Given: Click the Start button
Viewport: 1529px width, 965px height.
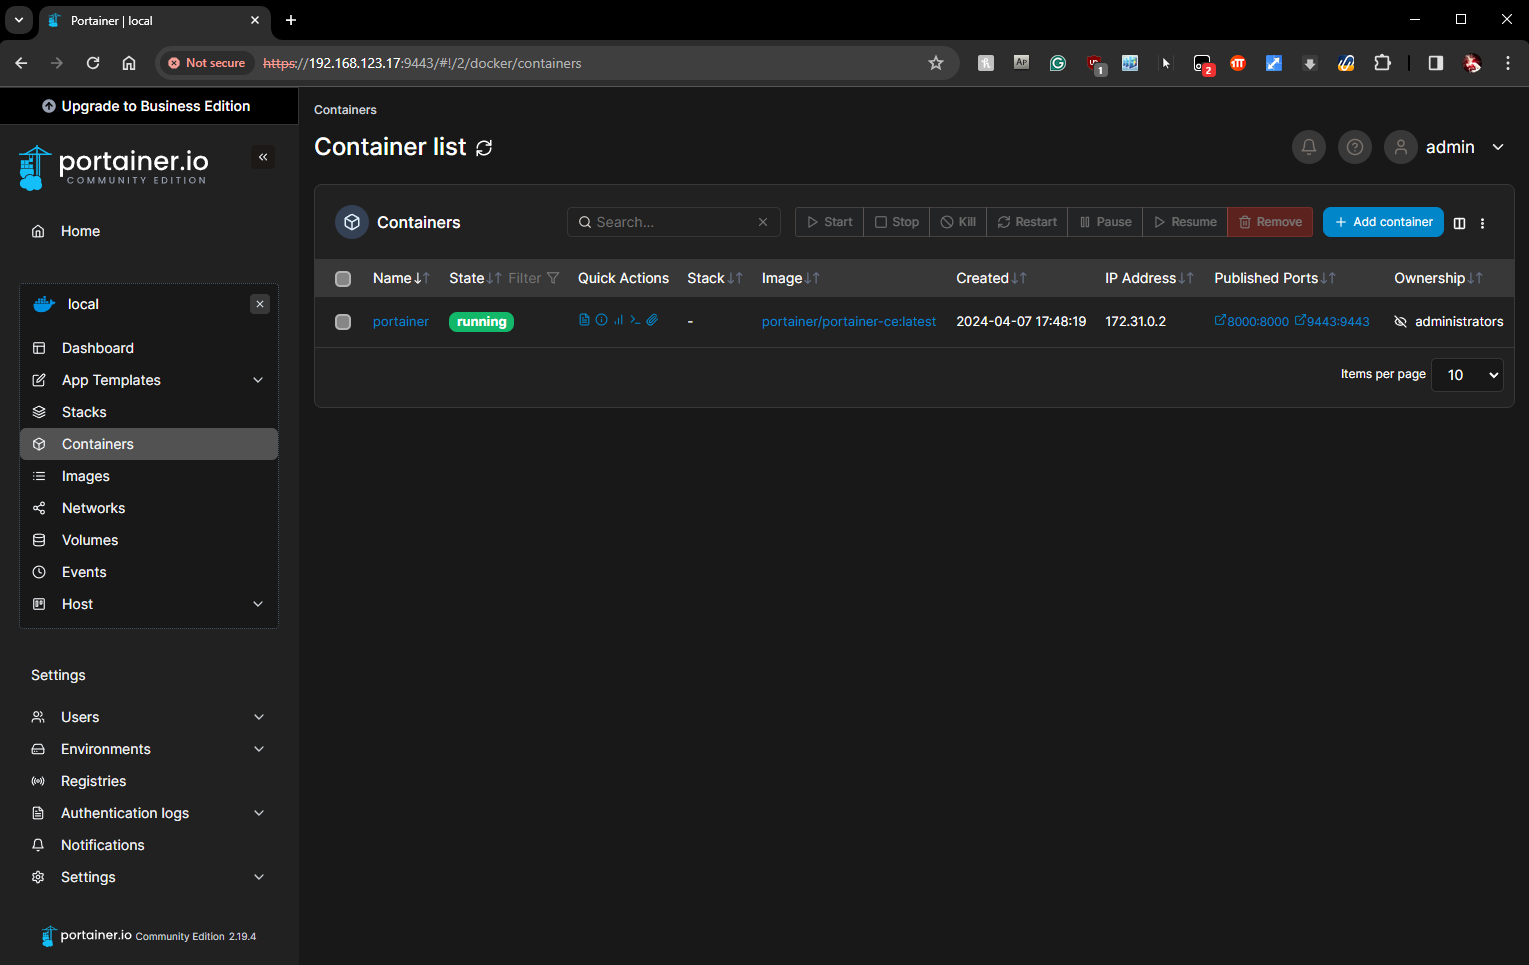Looking at the screenshot, I should [829, 222].
